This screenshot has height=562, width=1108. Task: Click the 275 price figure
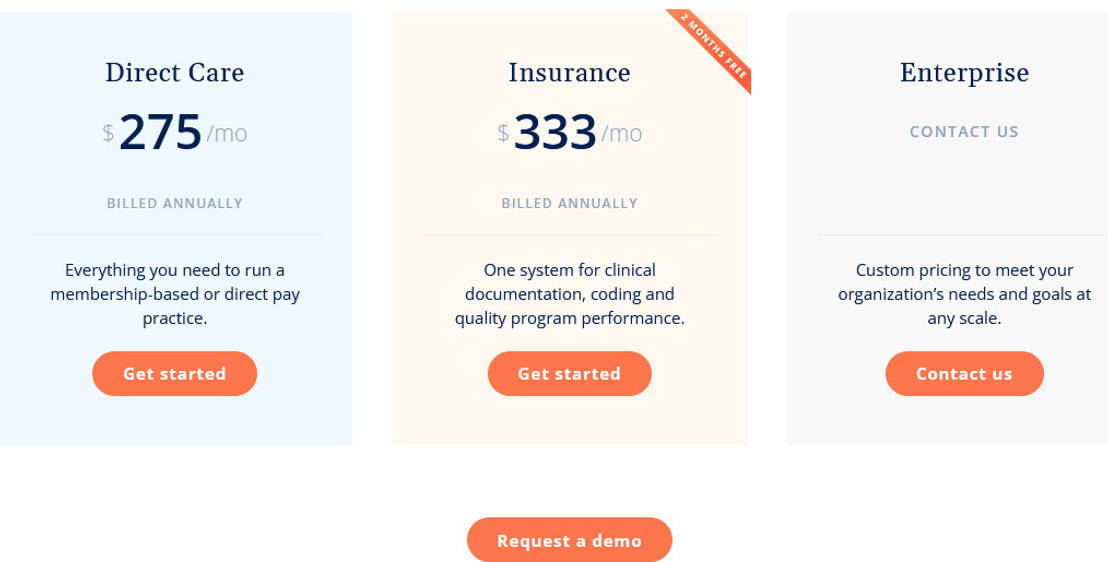click(161, 132)
